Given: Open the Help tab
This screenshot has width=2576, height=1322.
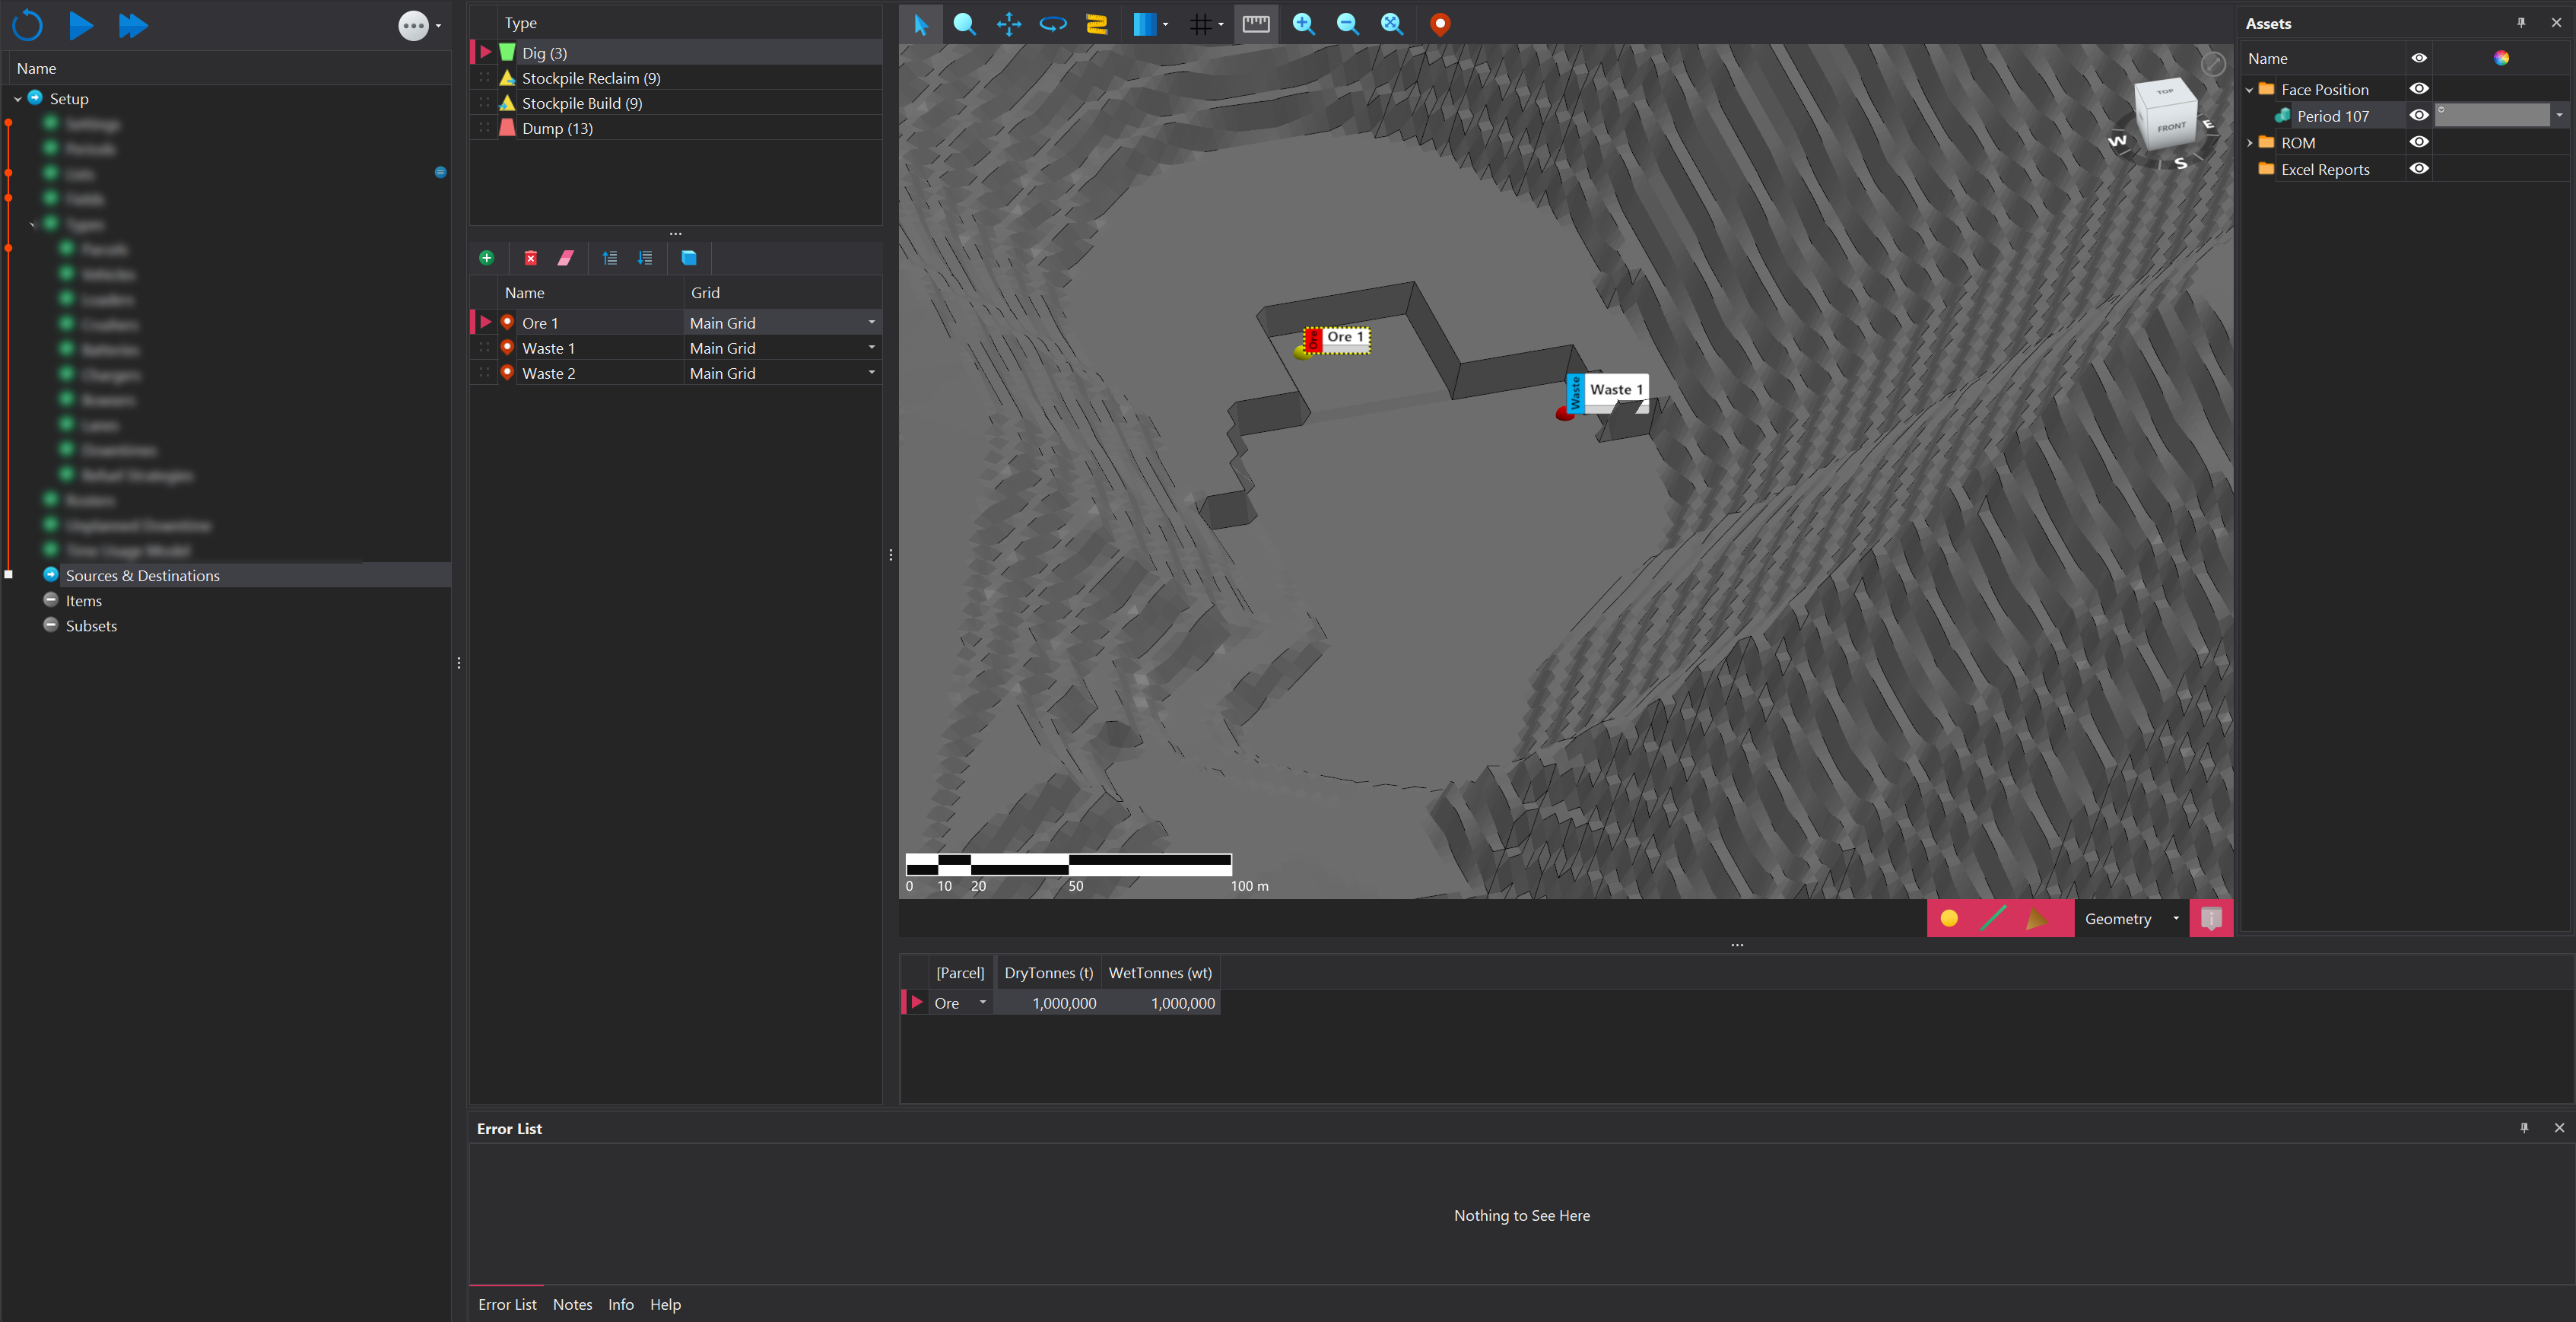Looking at the screenshot, I should tap(665, 1304).
